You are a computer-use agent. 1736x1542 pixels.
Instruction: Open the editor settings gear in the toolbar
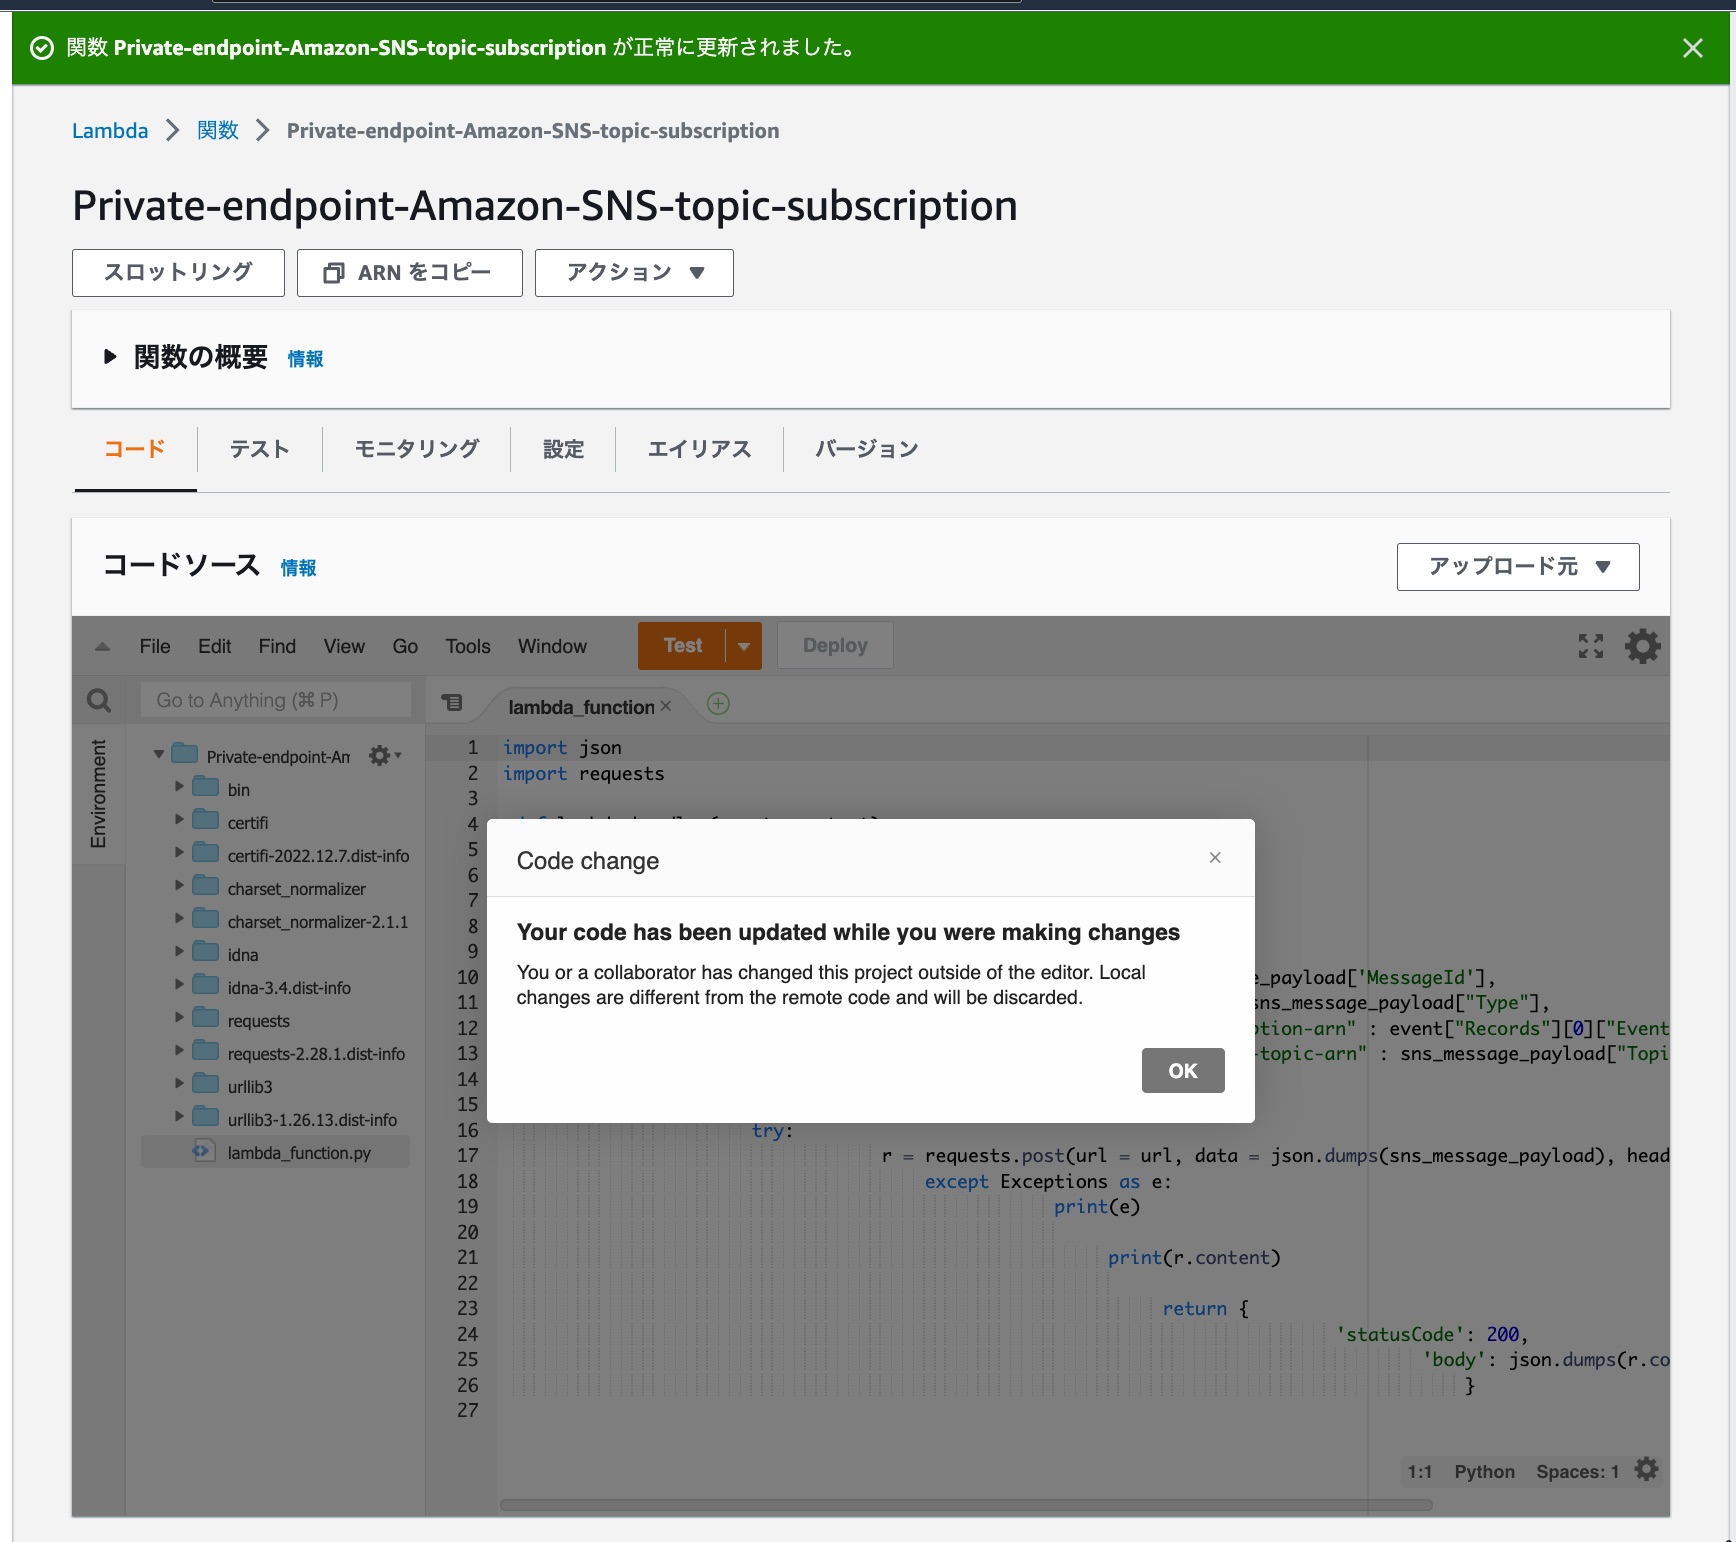tap(1641, 645)
